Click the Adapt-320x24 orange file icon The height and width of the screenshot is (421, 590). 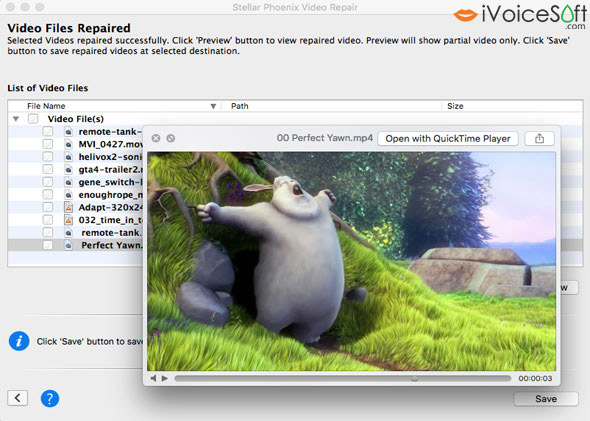click(68, 207)
